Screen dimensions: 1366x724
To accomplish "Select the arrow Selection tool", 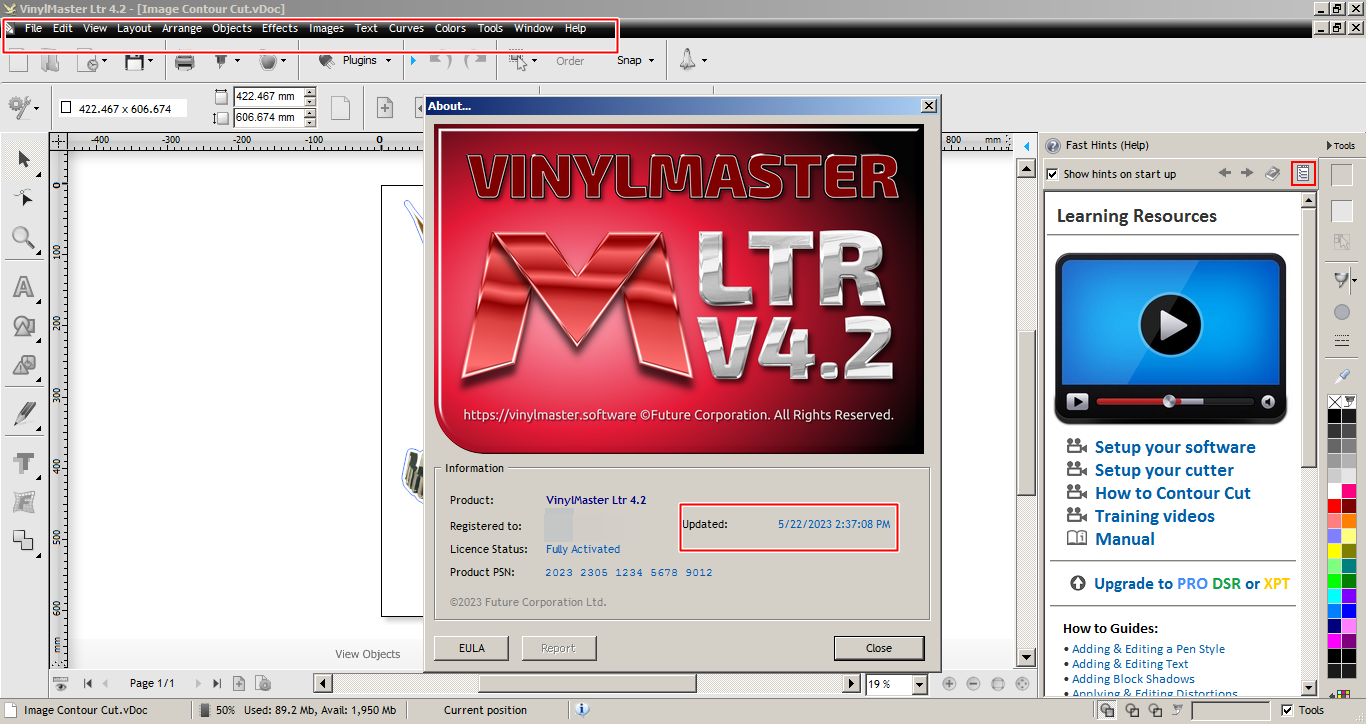I will coord(24,160).
